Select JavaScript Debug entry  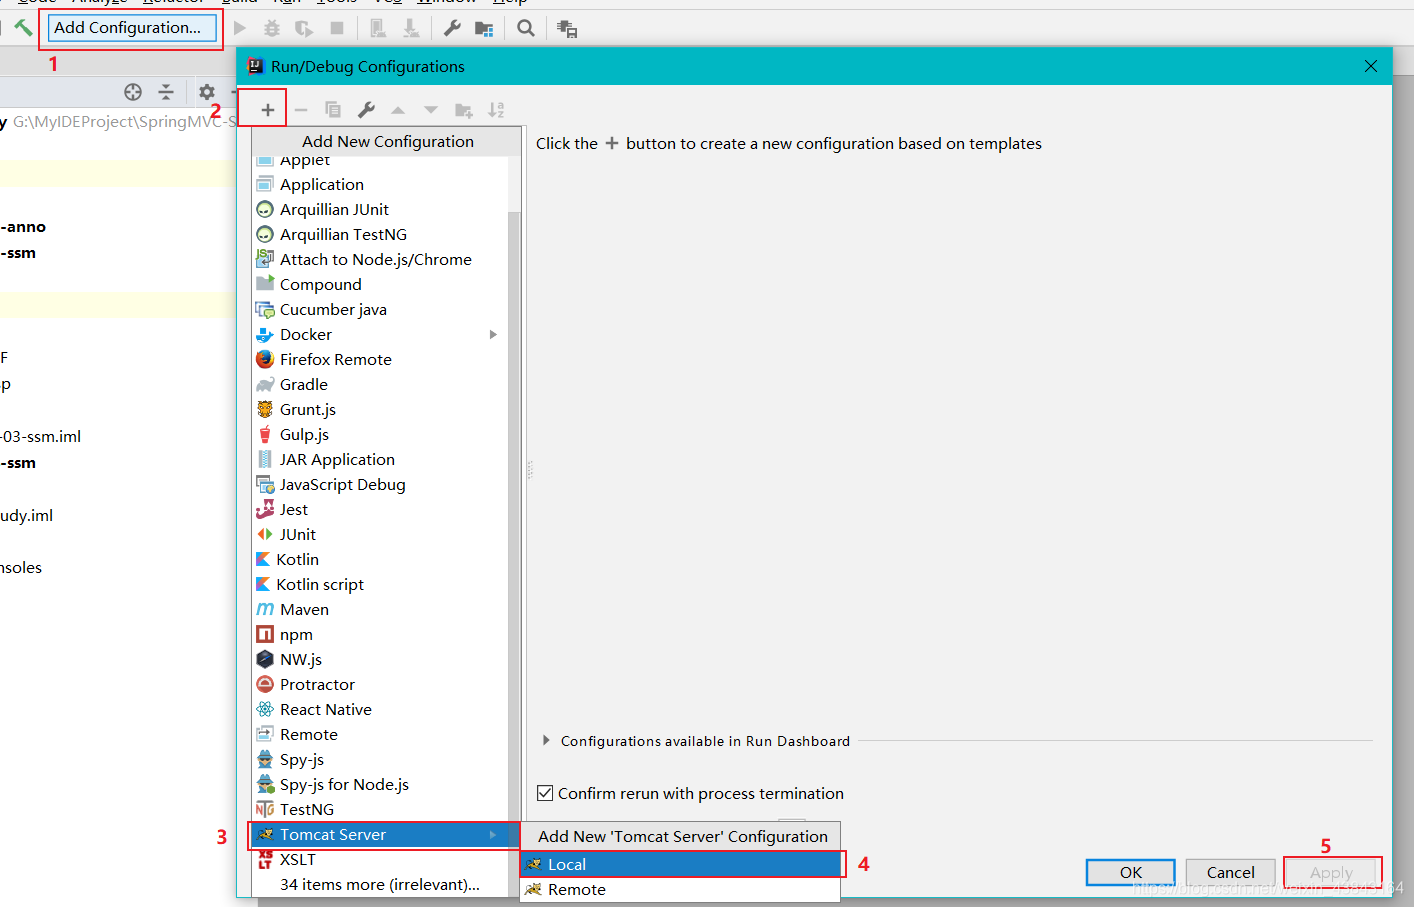[380, 485]
